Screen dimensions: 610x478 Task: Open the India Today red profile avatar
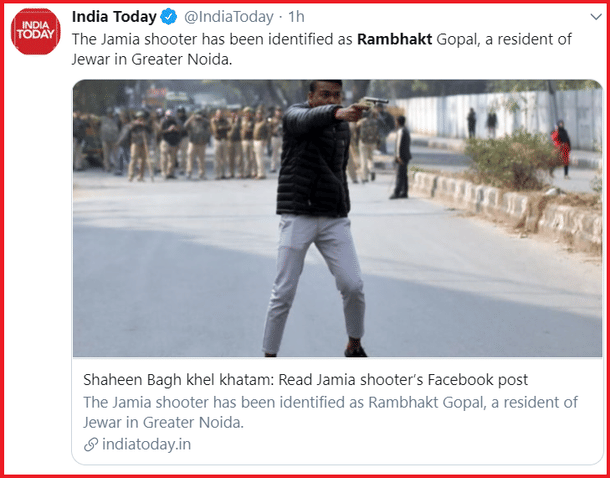35,32
